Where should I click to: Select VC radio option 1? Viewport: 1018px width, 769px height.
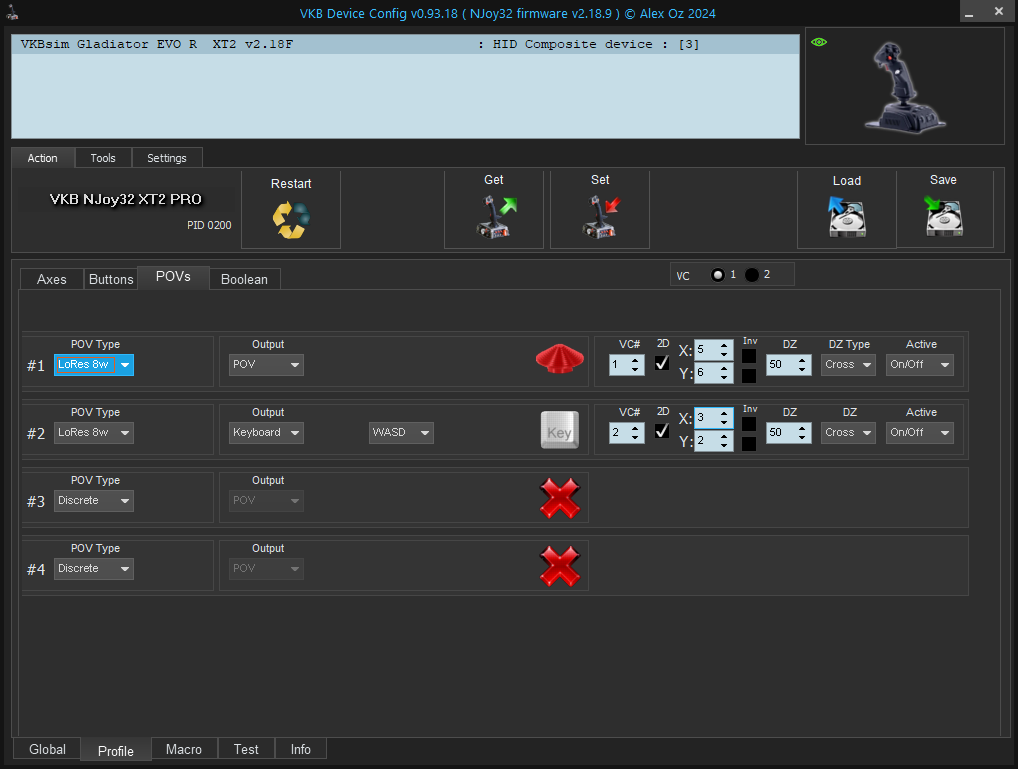(x=717, y=275)
